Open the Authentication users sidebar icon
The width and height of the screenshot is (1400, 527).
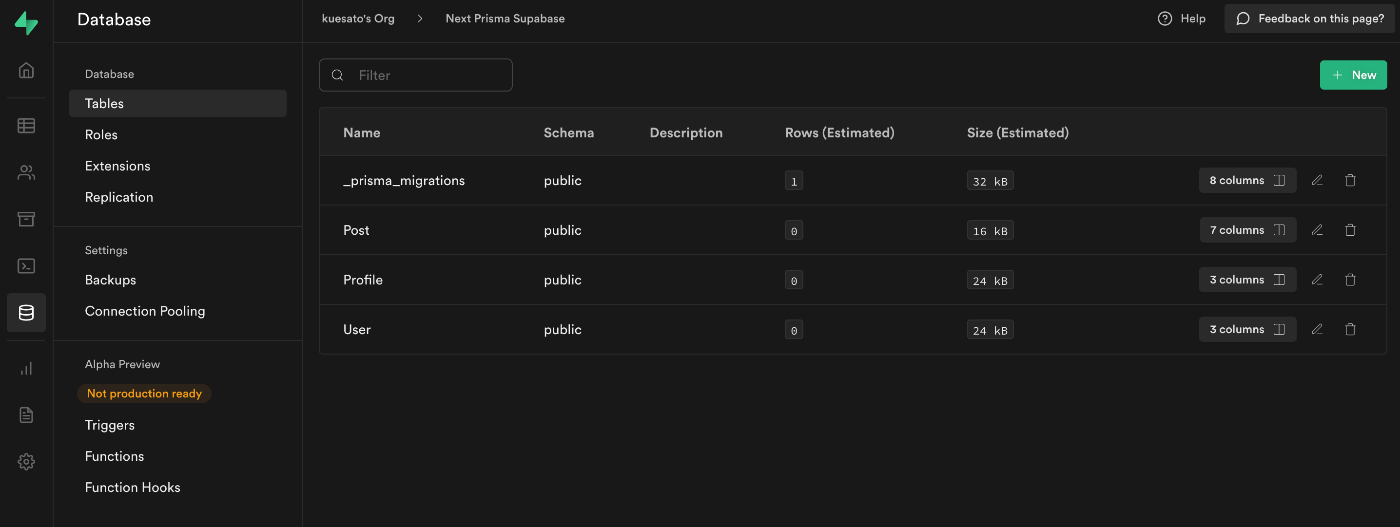[x=27, y=173]
